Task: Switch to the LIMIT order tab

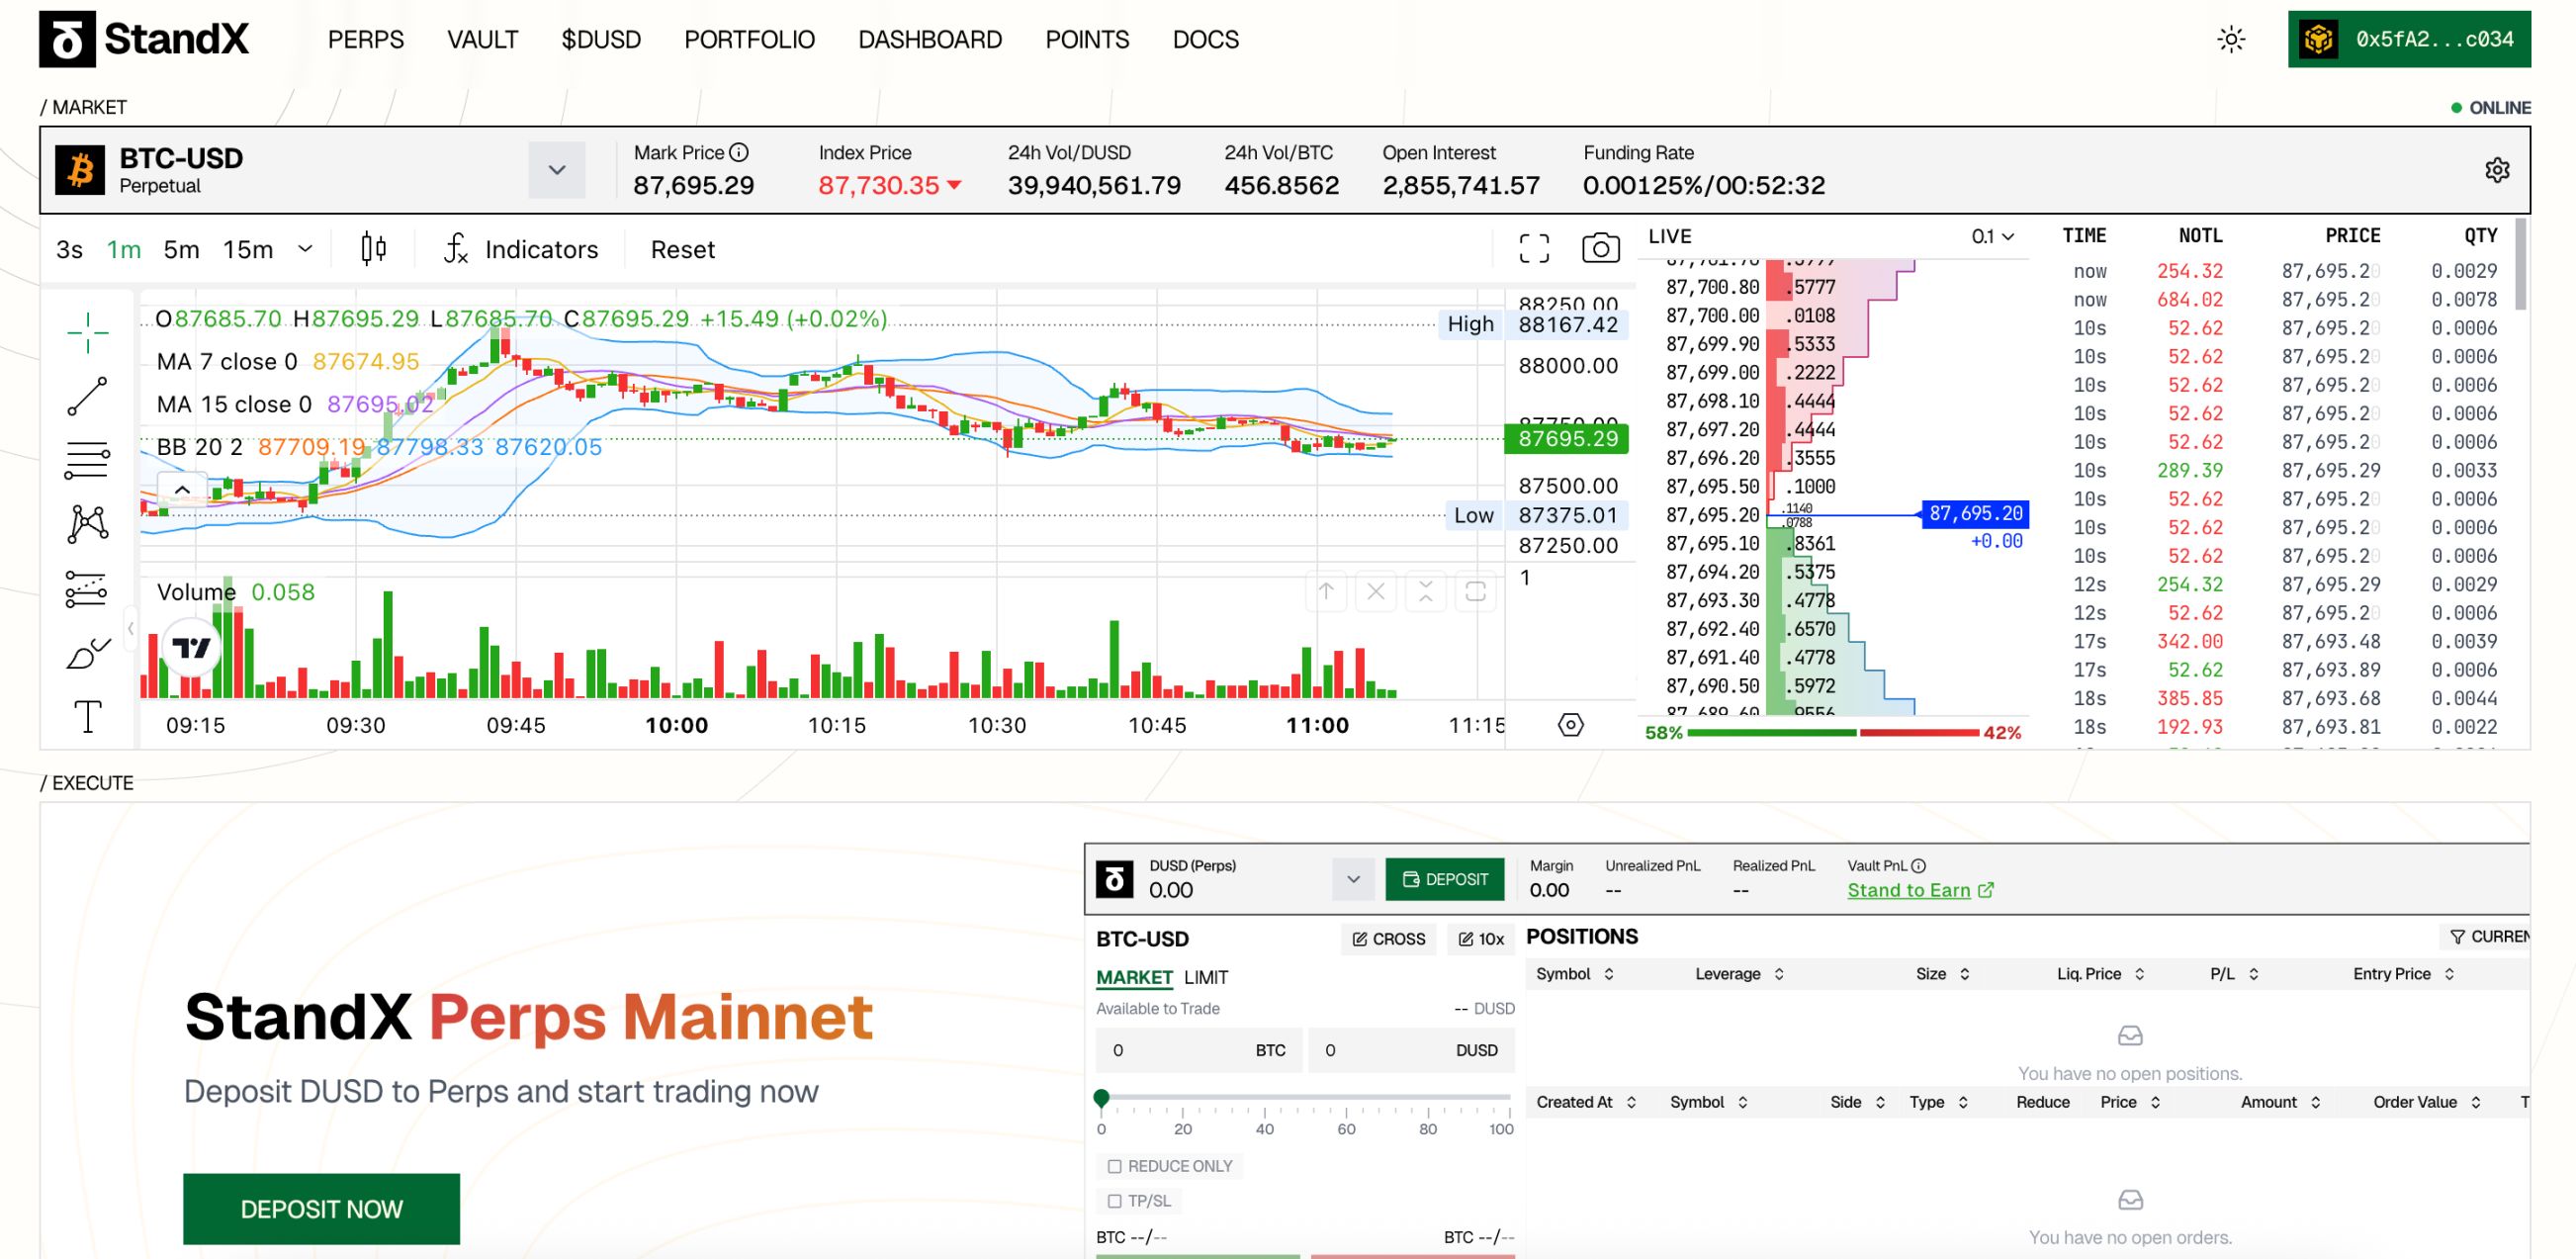Action: 1206,977
